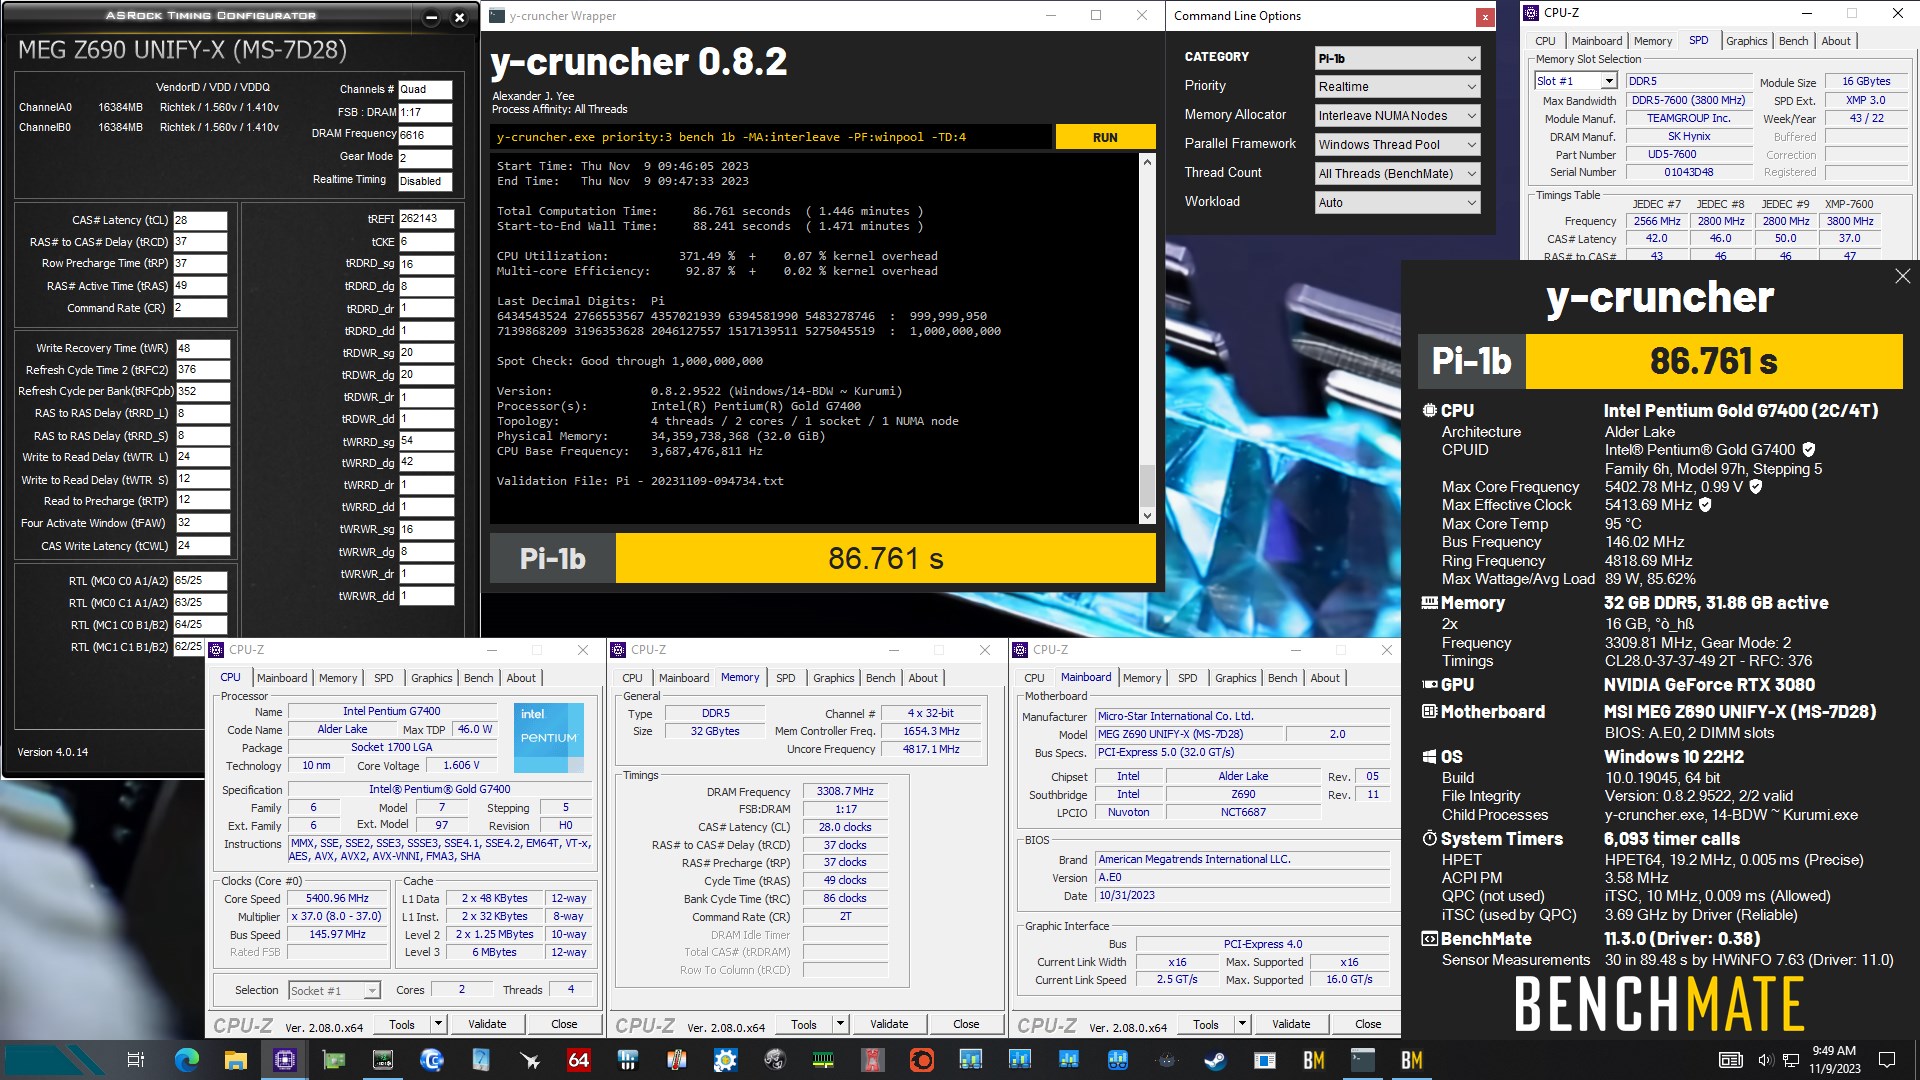Switch to SPD tab in CPU-Z Memory window
The image size is (1920, 1080).
(x=786, y=678)
